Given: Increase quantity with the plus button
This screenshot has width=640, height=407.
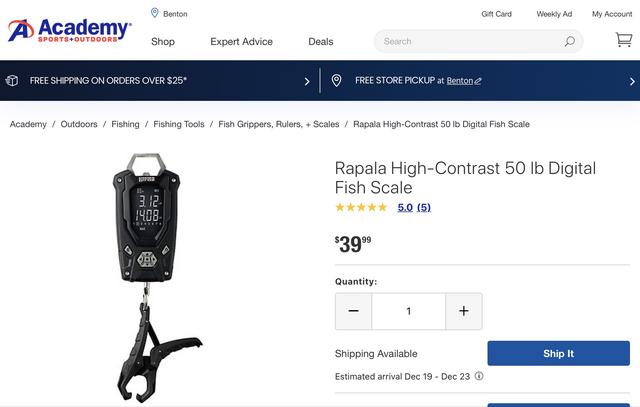Looking at the screenshot, I should (x=464, y=311).
